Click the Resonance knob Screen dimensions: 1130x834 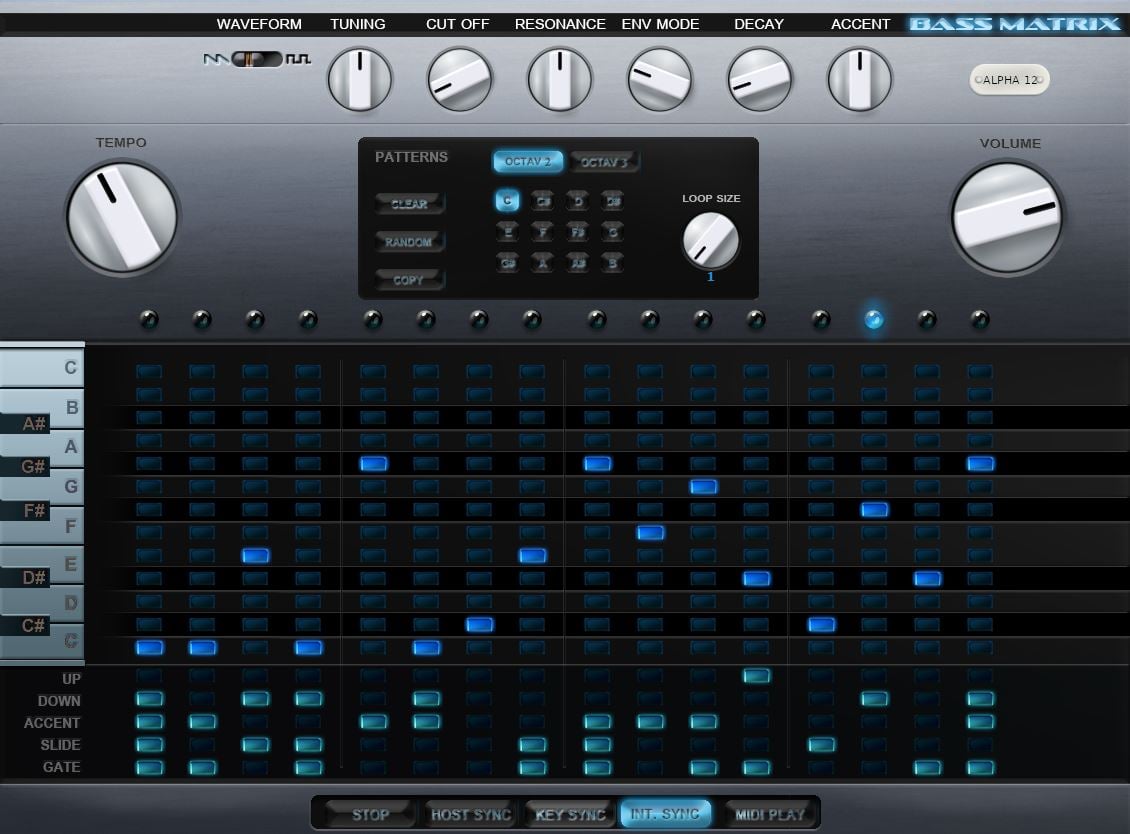[x=559, y=80]
